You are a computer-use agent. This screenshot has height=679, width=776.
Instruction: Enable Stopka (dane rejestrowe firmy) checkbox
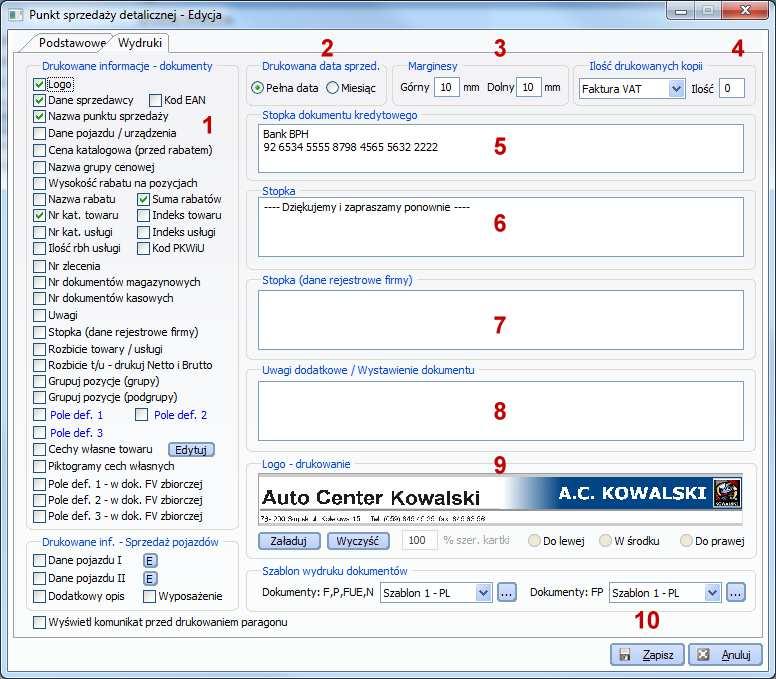(x=40, y=332)
